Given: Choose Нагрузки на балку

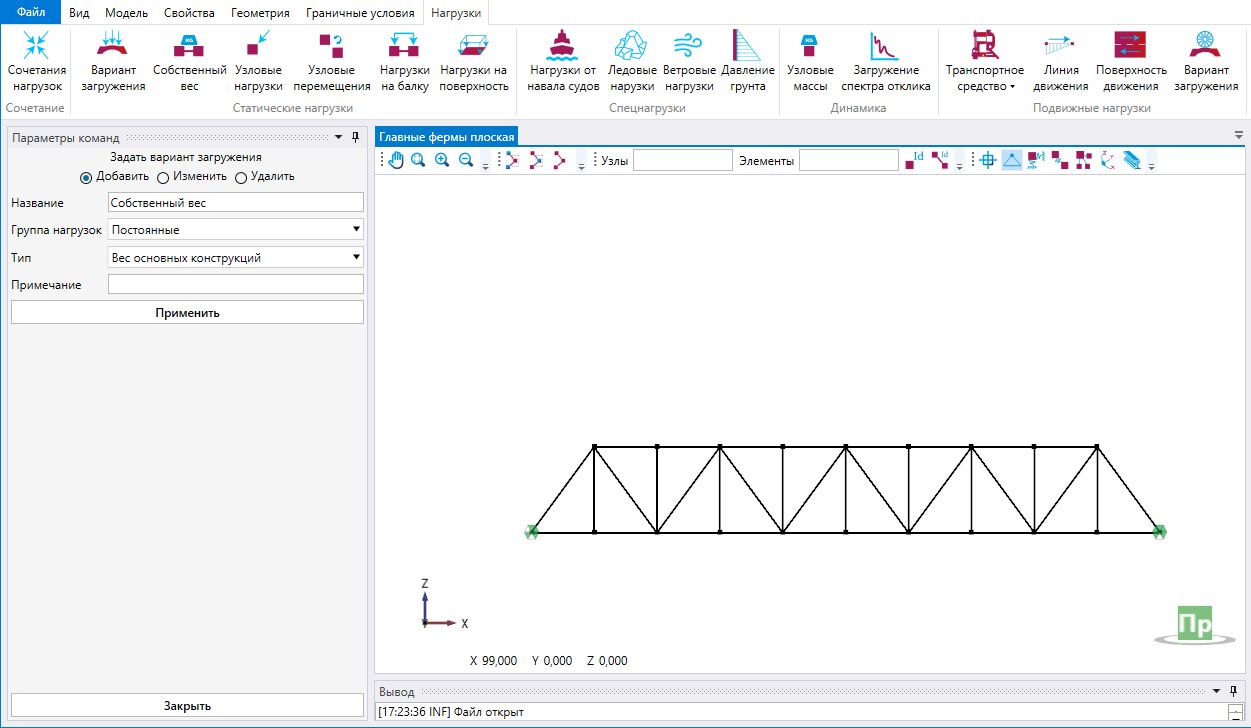Looking at the screenshot, I should point(405,62).
